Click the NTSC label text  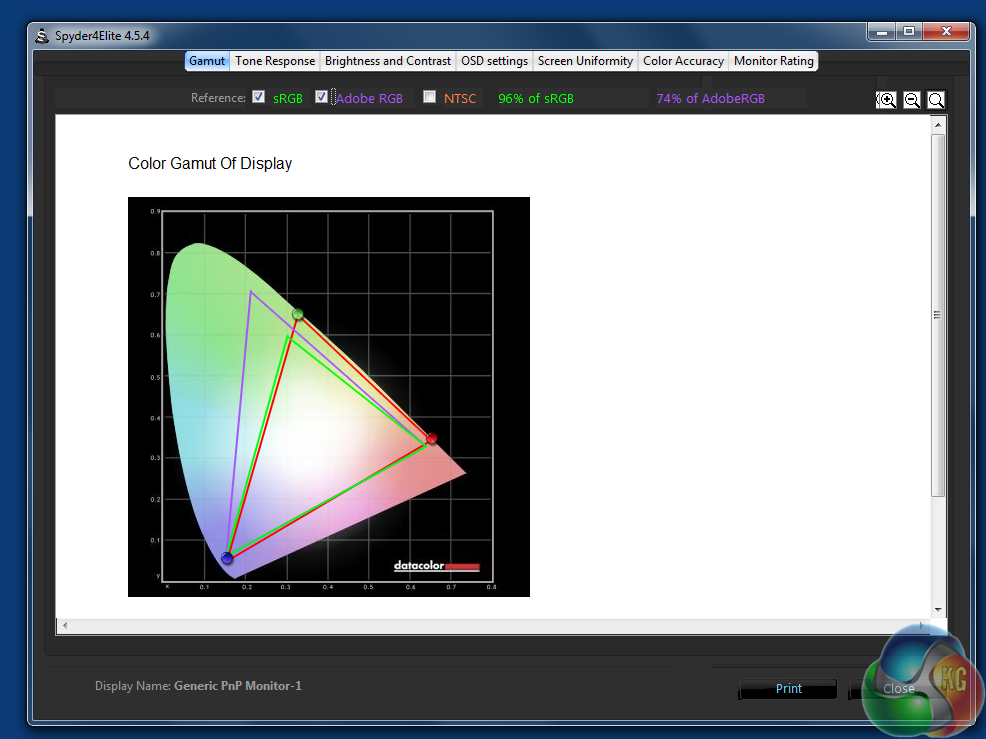coord(460,99)
